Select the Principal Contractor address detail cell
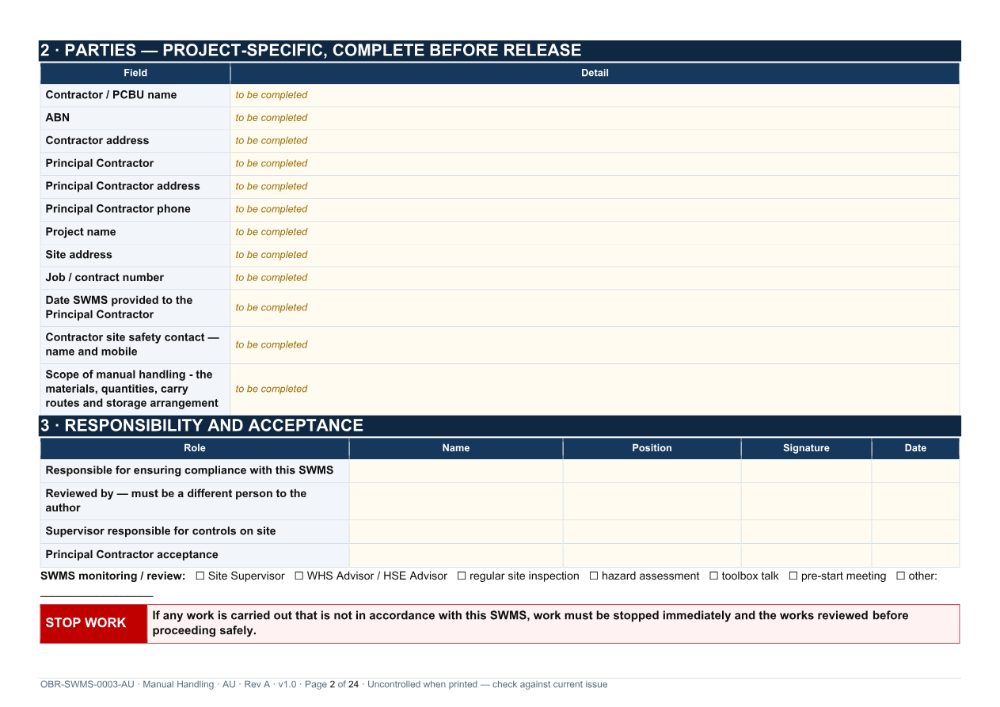The height and width of the screenshot is (707, 1000). (594, 187)
